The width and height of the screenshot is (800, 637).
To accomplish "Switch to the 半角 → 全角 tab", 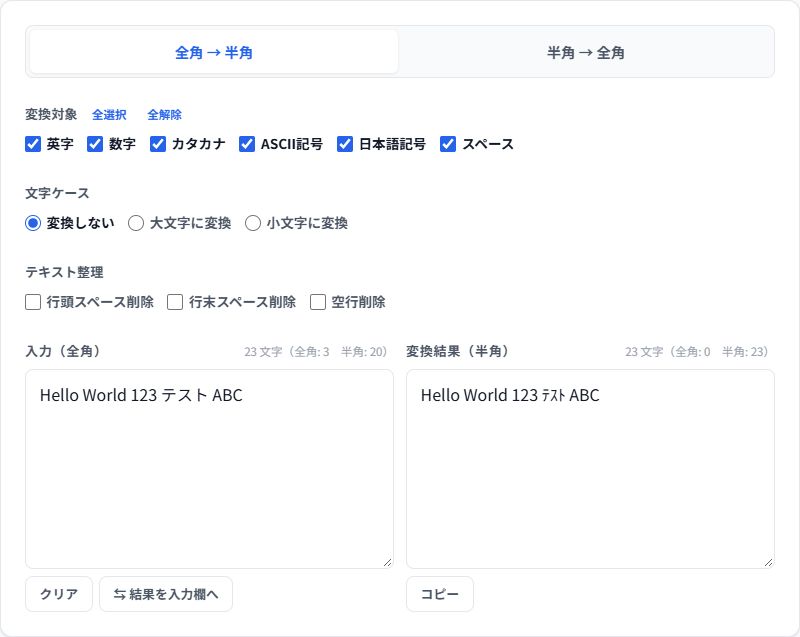I will [586, 52].
